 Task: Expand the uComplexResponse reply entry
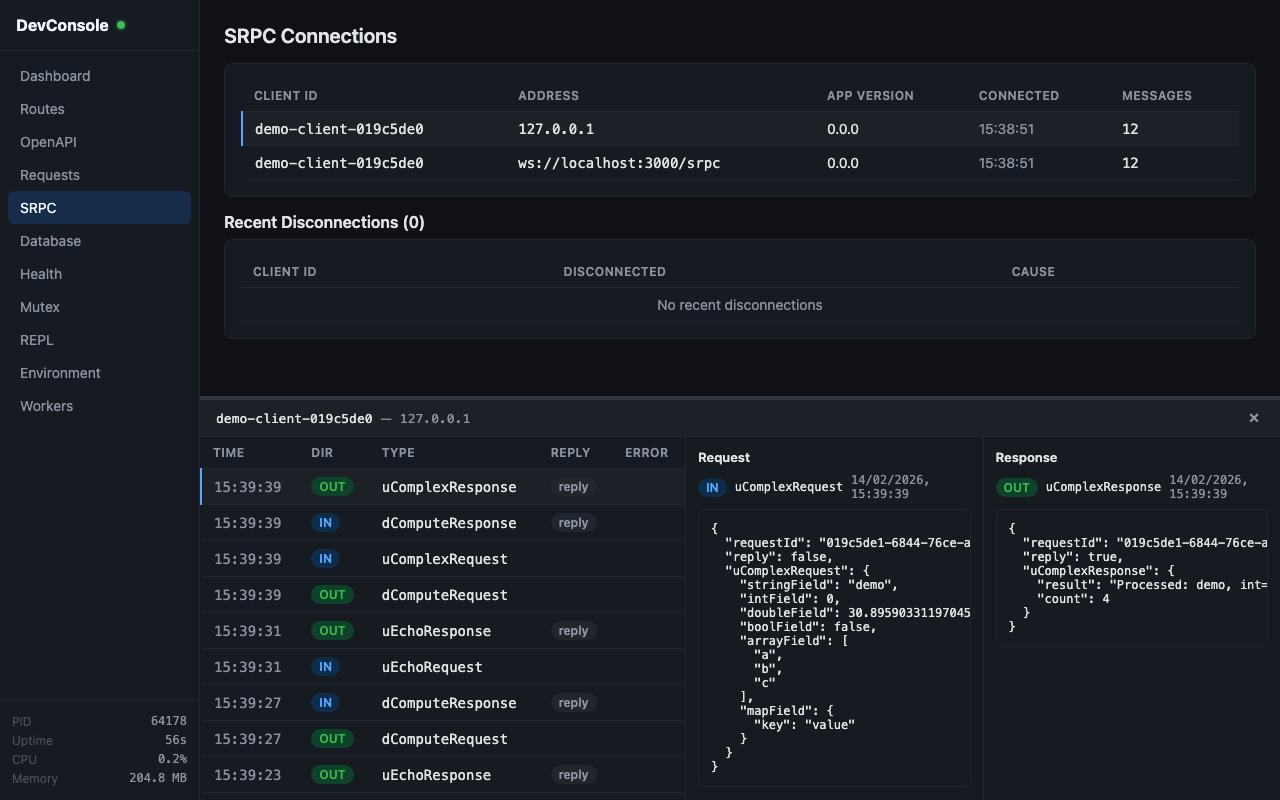(573, 486)
